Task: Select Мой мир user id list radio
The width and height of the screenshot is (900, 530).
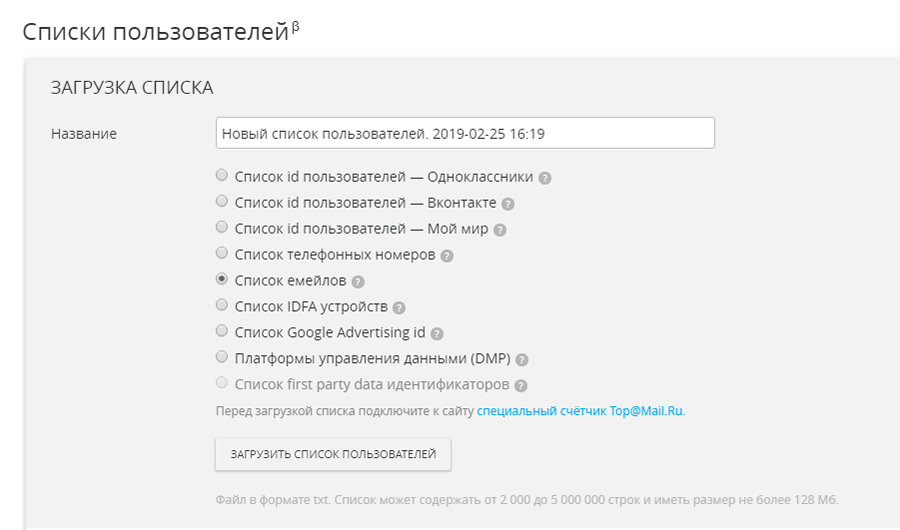Action: pyautogui.click(x=222, y=227)
